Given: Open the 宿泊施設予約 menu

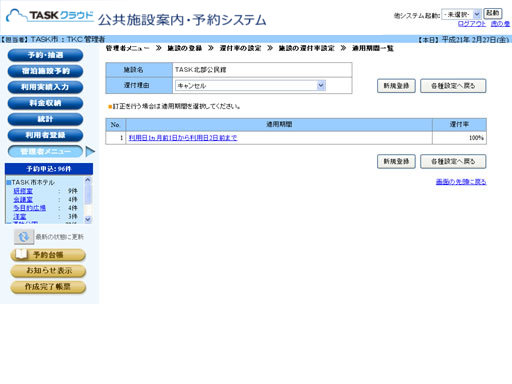Looking at the screenshot, I should coord(45,71).
